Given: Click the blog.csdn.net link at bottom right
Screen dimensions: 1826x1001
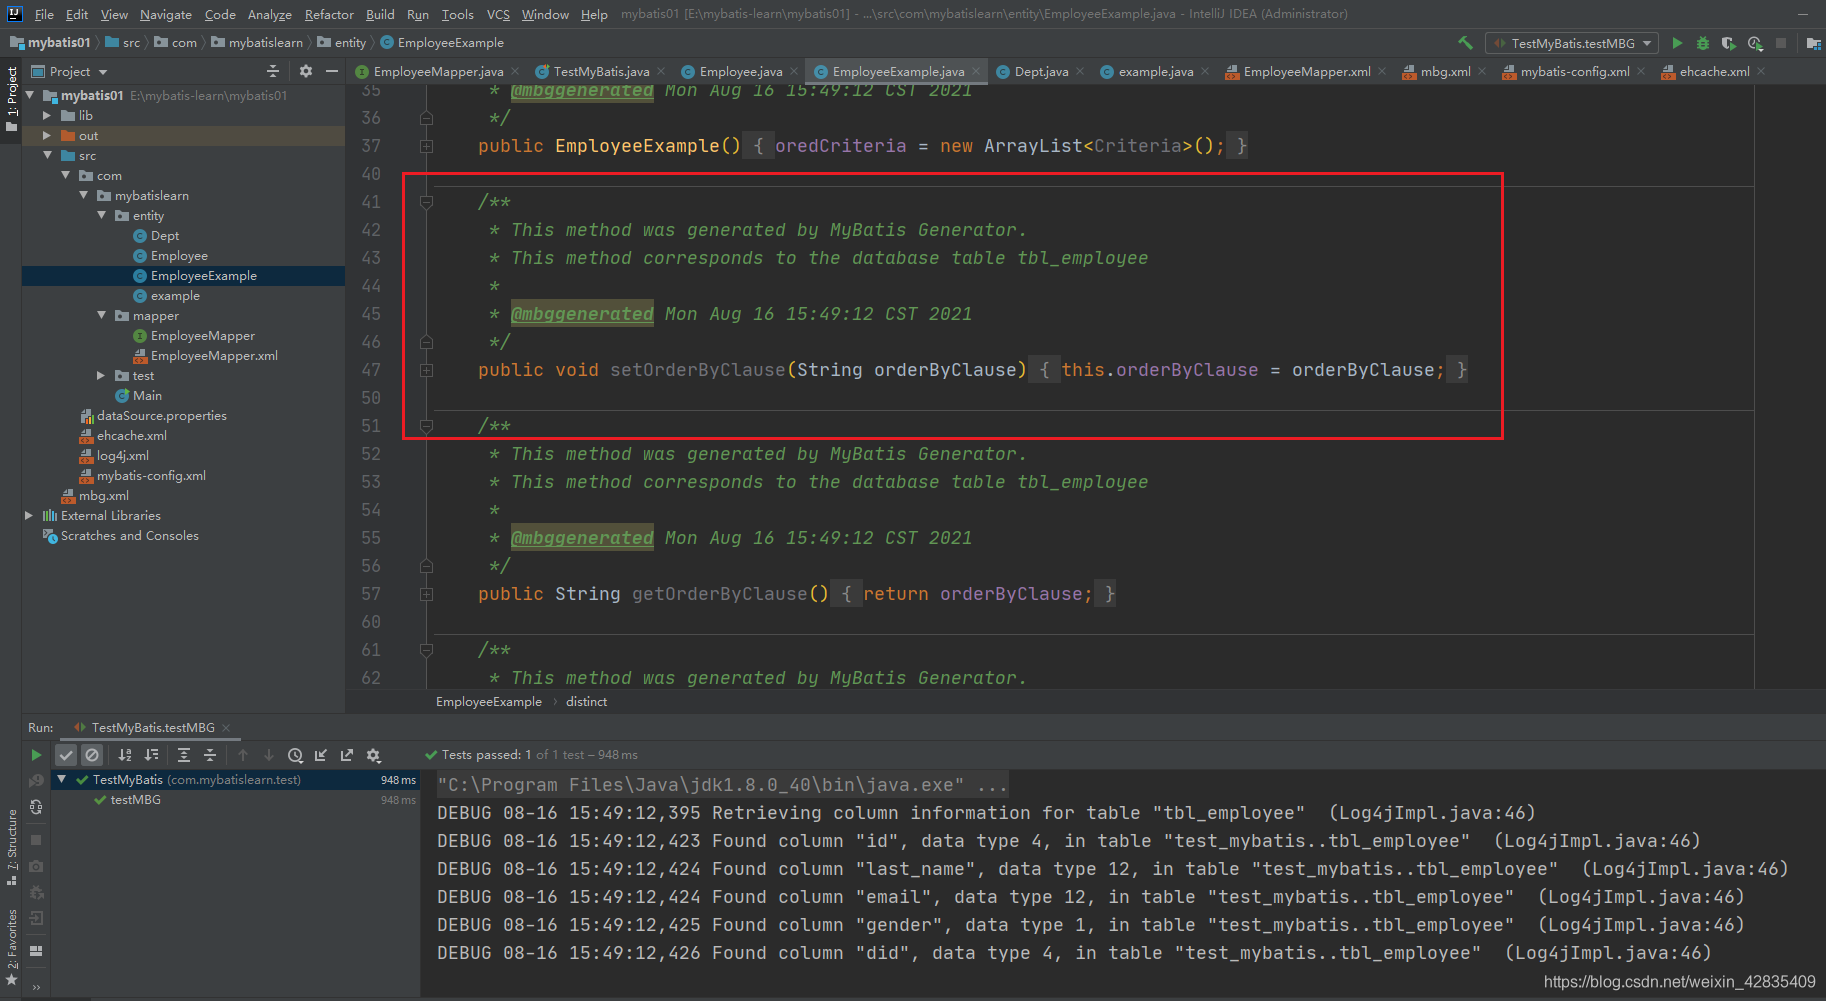Looking at the screenshot, I should tap(1679, 982).
